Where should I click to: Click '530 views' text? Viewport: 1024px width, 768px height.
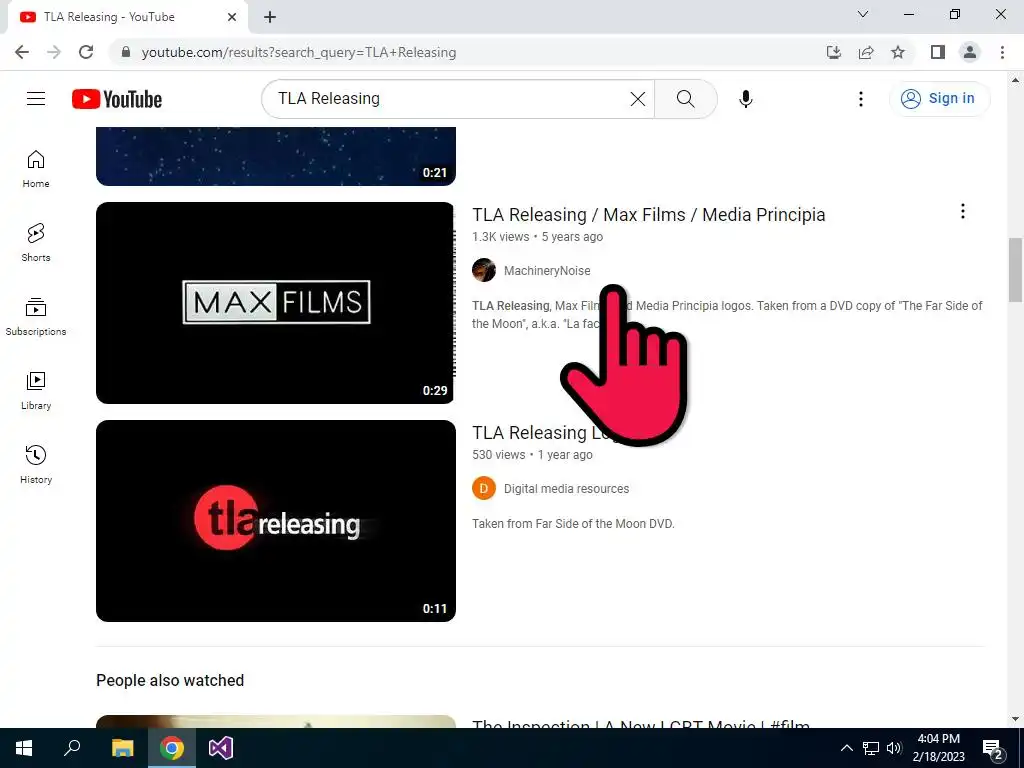coord(498,455)
